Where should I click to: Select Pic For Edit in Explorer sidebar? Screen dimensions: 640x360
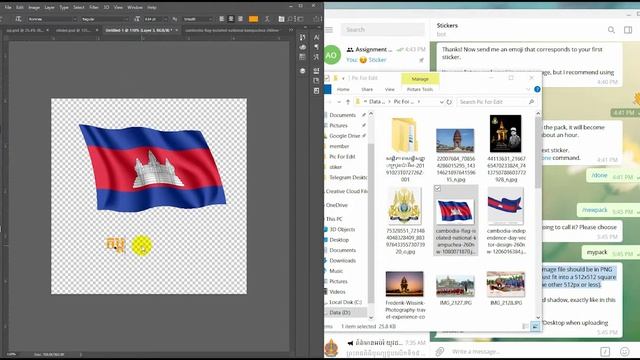(342, 156)
